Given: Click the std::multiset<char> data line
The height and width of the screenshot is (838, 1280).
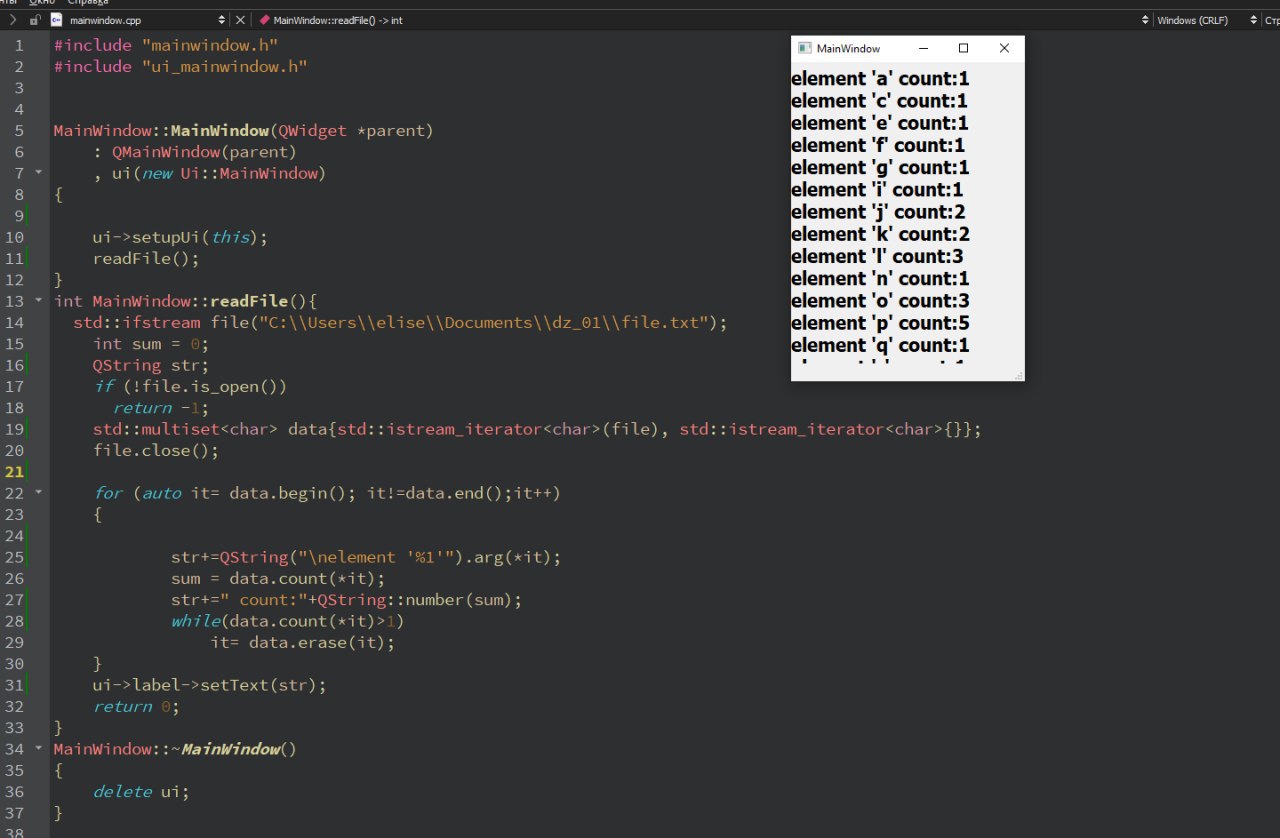Looking at the screenshot, I should [537, 429].
